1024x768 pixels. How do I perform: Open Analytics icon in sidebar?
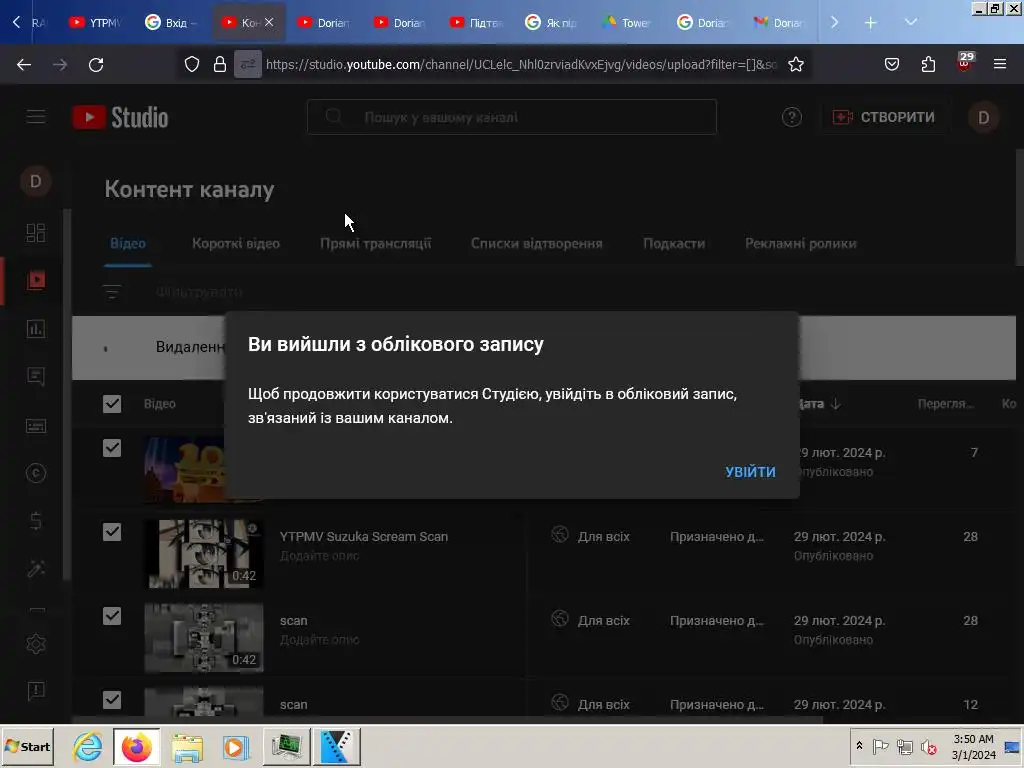click(x=36, y=328)
